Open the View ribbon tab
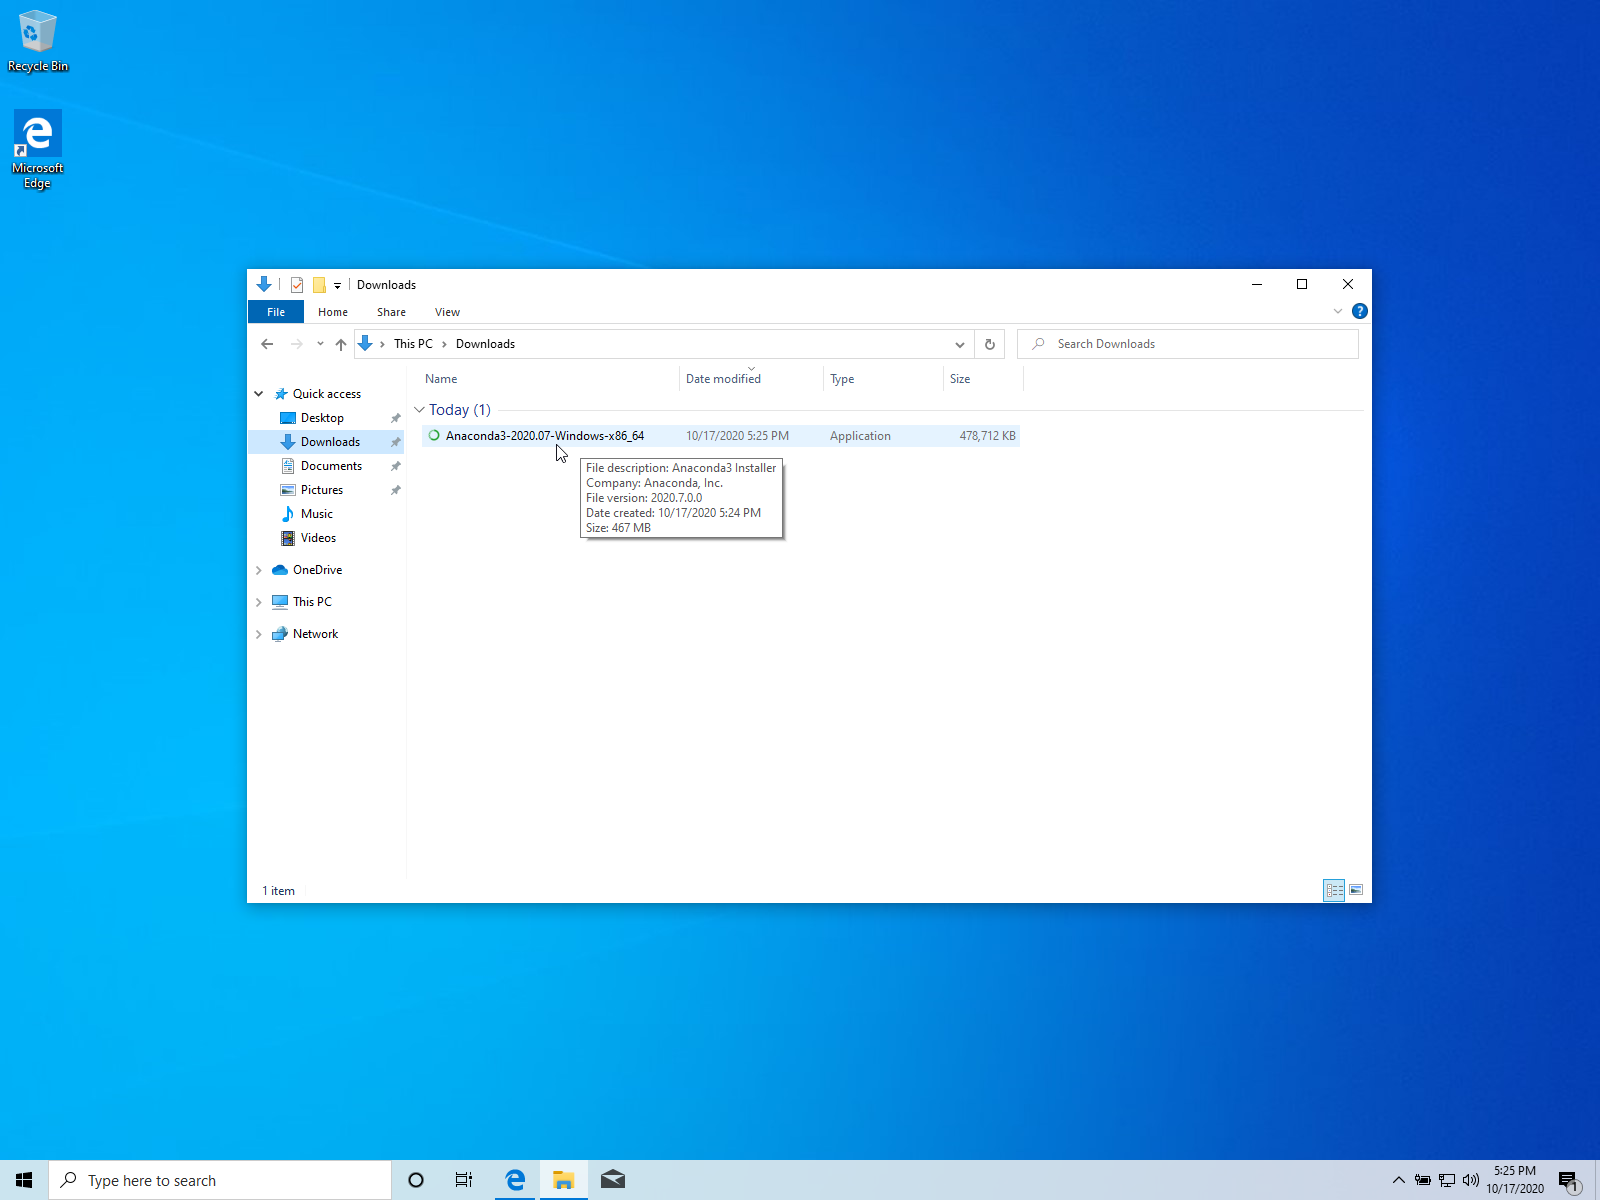The image size is (1600, 1200). (447, 312)
